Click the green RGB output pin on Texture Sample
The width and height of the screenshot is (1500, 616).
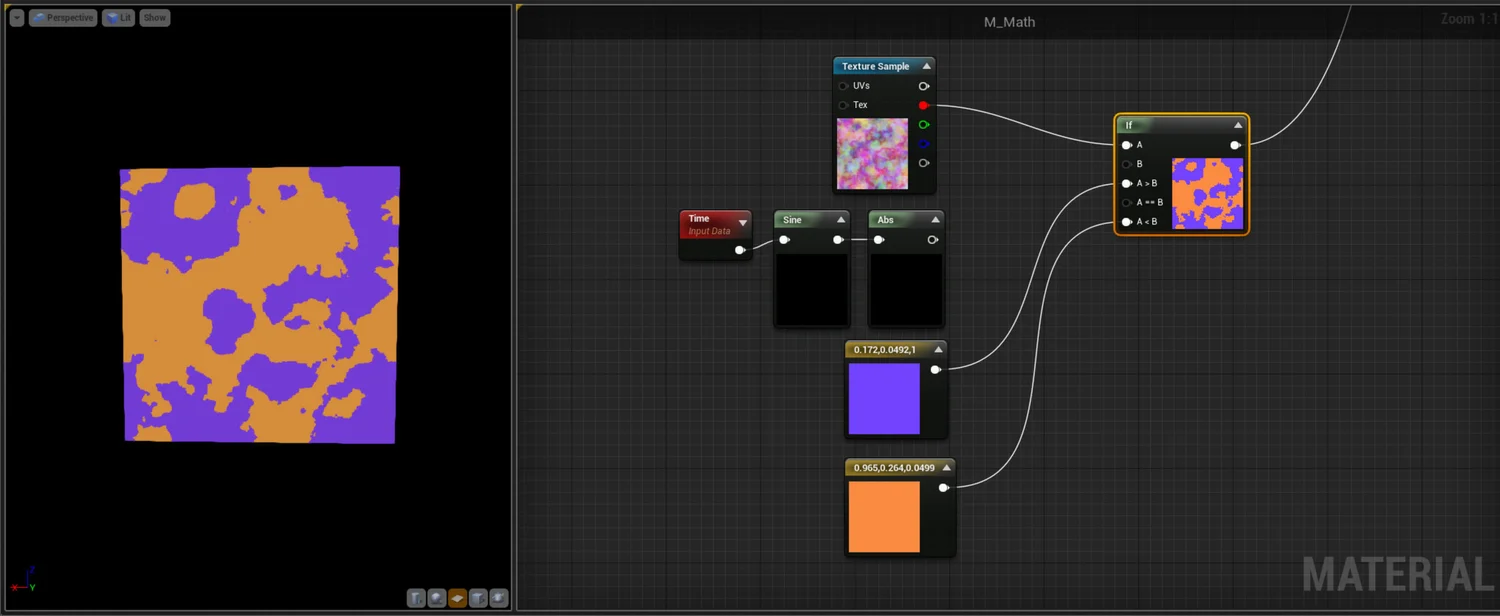point(923,124)
